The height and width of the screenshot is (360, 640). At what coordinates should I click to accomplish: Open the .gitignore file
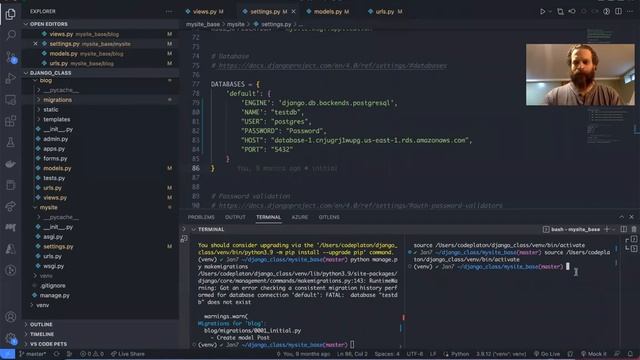click(53, 285)
